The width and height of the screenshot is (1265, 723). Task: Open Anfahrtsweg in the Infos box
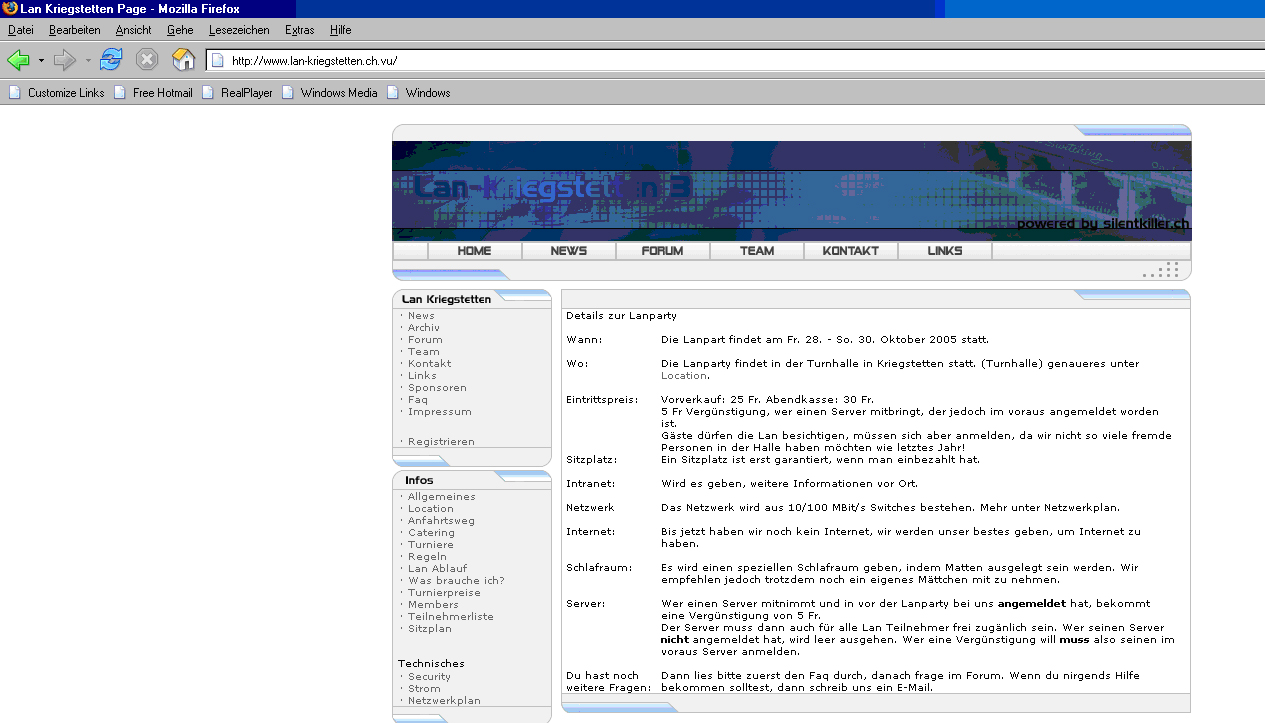(x=441, y=521)
